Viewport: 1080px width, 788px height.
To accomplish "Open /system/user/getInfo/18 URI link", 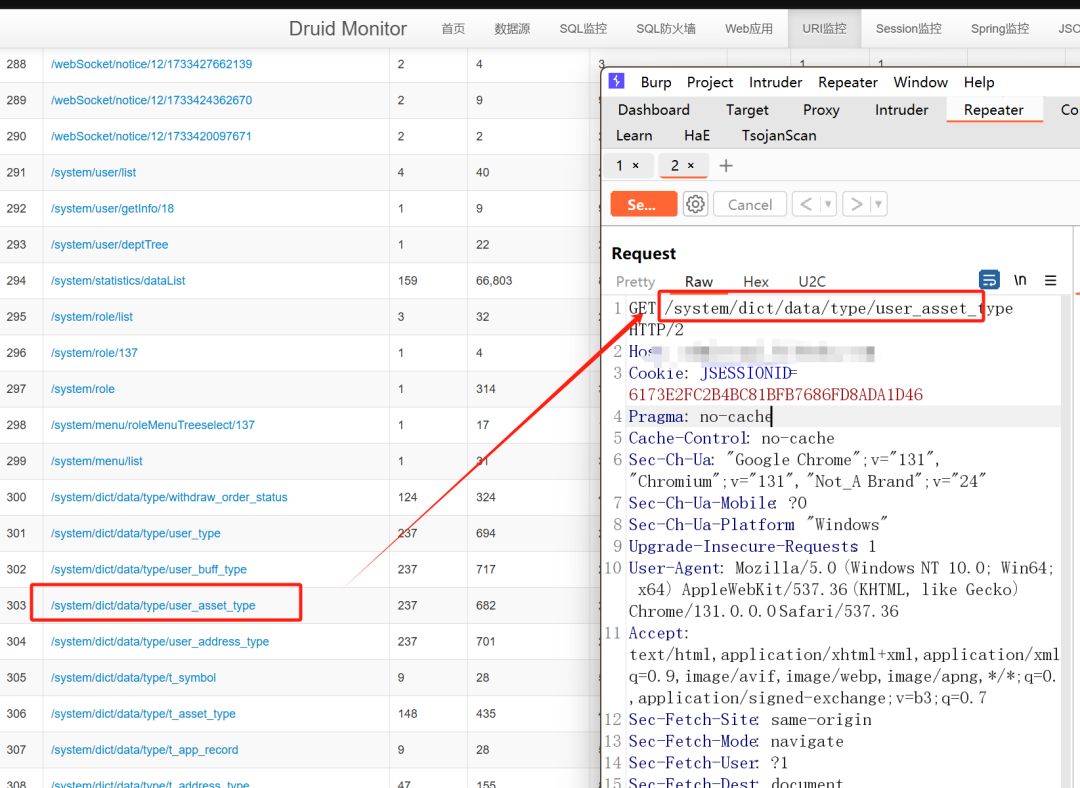I will [x=112, y=208].
